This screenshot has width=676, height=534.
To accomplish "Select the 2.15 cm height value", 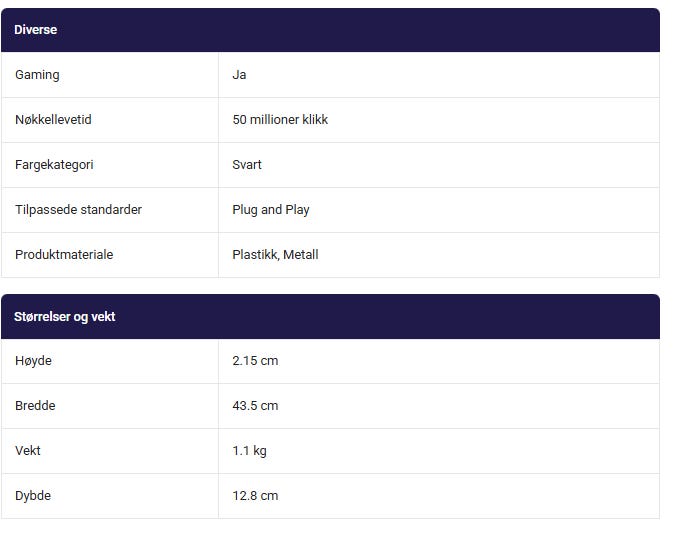I will (x=255, y=361).
